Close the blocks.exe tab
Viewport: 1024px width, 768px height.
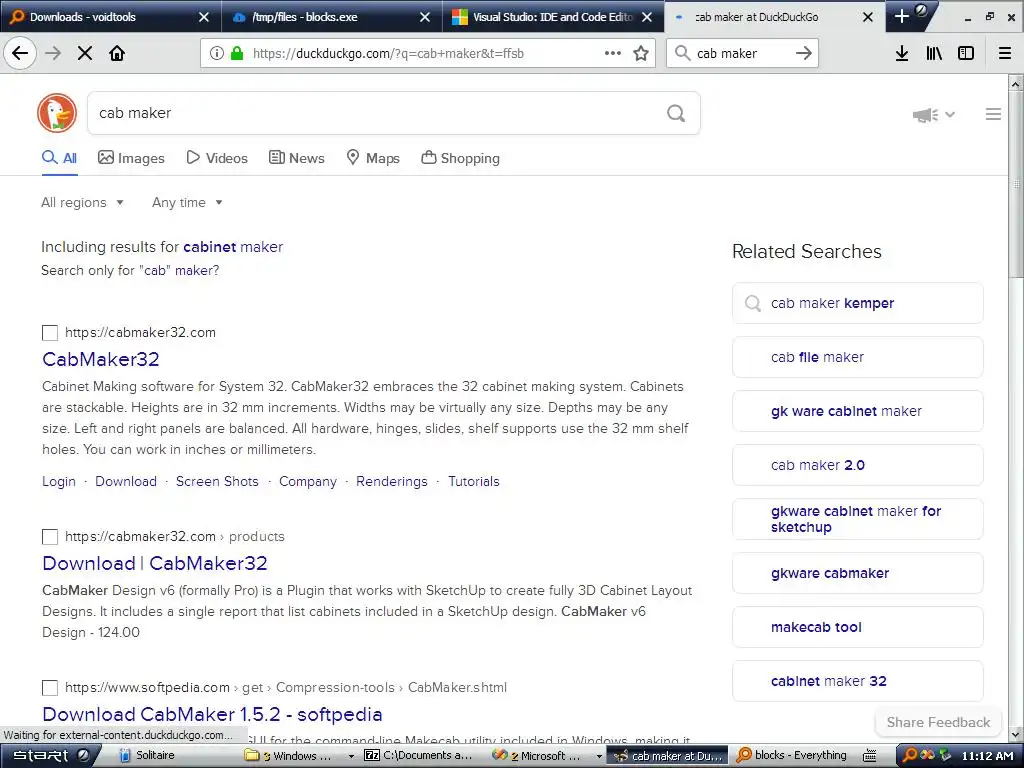click(x=424, y=17)
